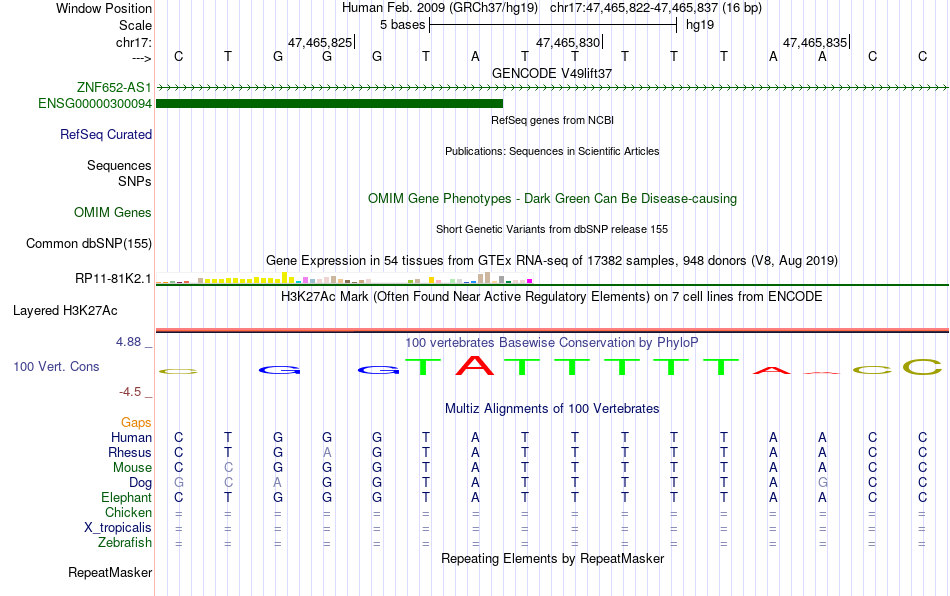Click the light gray A in the Rhesus row
Viewport: 950px width, 596px height.
[327, 452]
